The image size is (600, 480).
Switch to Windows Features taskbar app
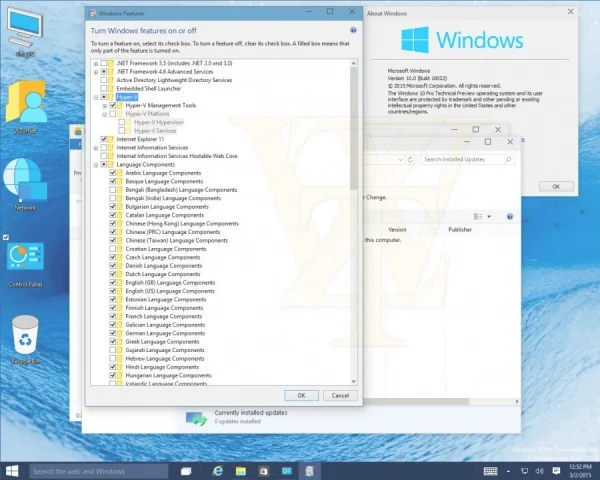tap(309, 471)
